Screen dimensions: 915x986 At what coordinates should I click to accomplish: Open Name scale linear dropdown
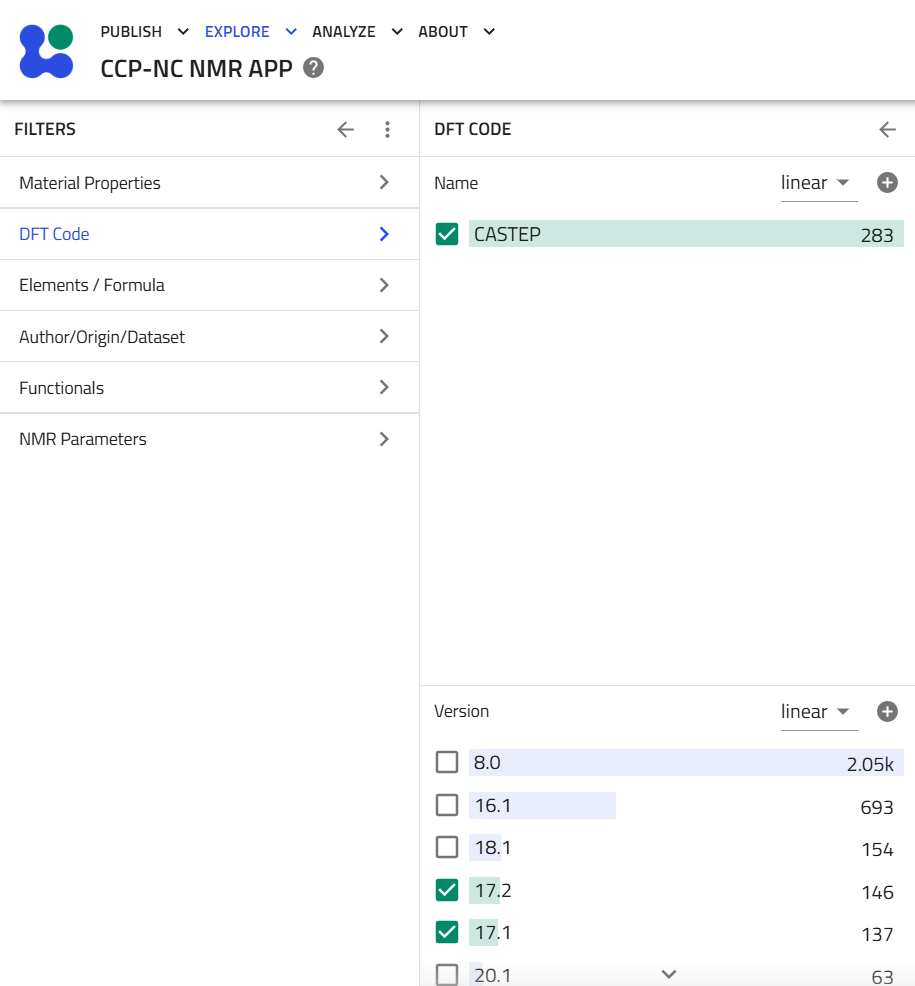coord(819,183)
